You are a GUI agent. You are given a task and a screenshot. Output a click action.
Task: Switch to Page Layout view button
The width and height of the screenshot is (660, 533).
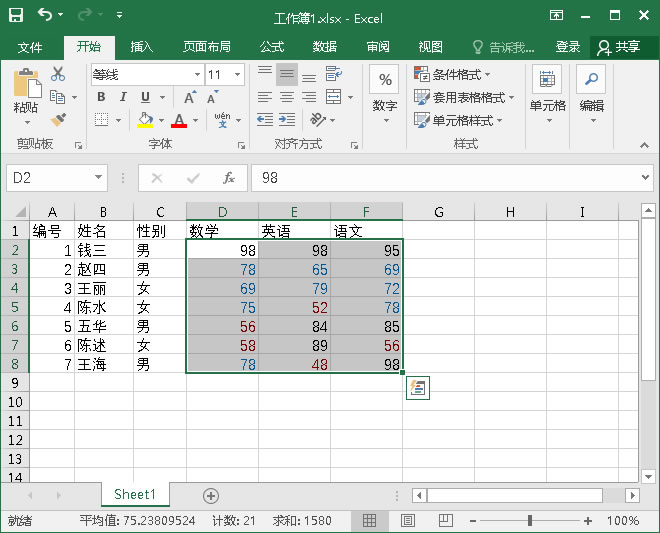pyautogui.click(x=407, y=521)
